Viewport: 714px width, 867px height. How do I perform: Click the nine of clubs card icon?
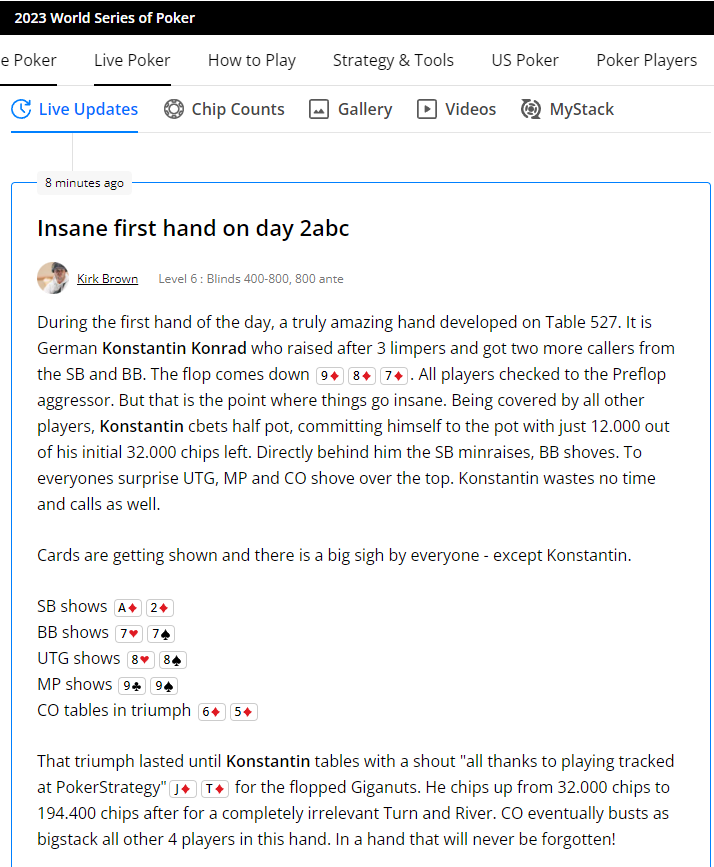pos(132,686)
